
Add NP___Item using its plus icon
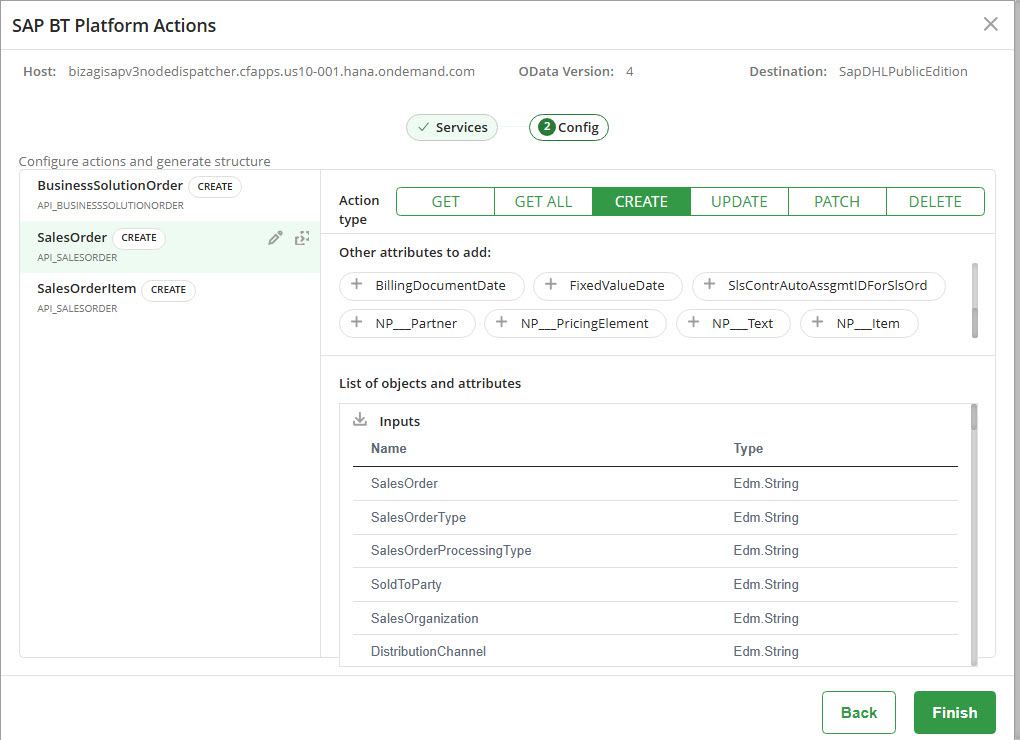pyautogui.click(x=818, y=322)
